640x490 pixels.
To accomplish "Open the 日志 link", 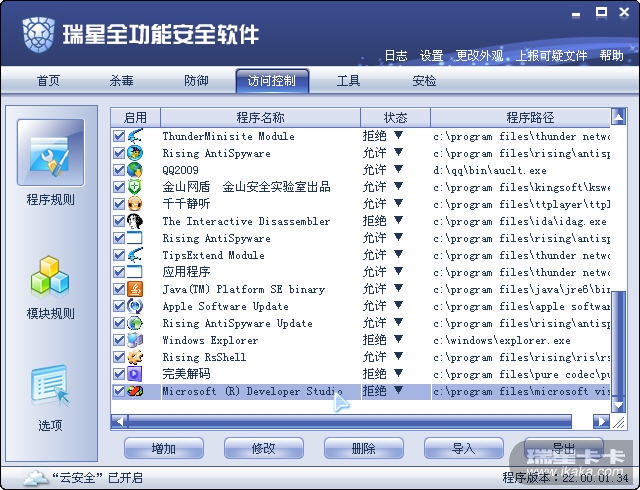I will pyautogui.click(x=396, y=55).
